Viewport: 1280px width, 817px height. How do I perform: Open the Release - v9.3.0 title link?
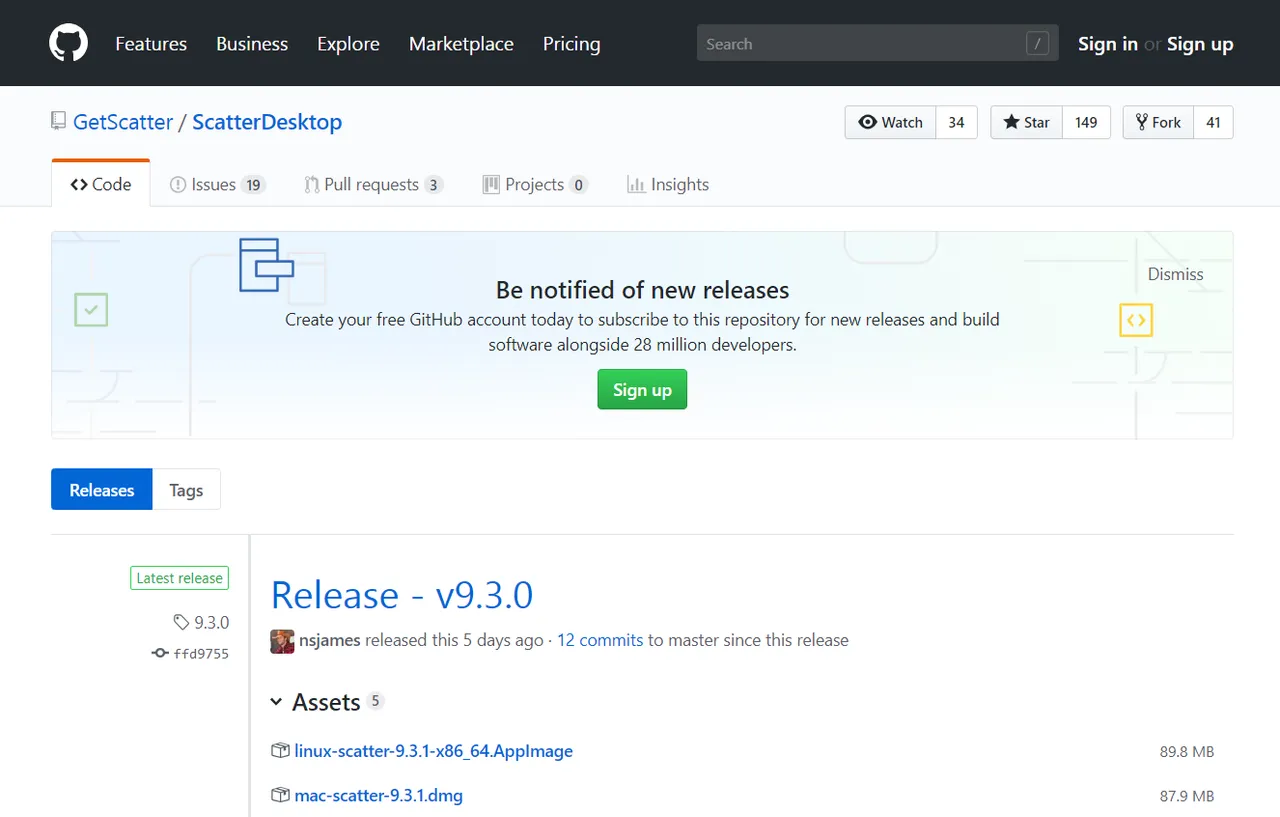click(x=402, y=595)
